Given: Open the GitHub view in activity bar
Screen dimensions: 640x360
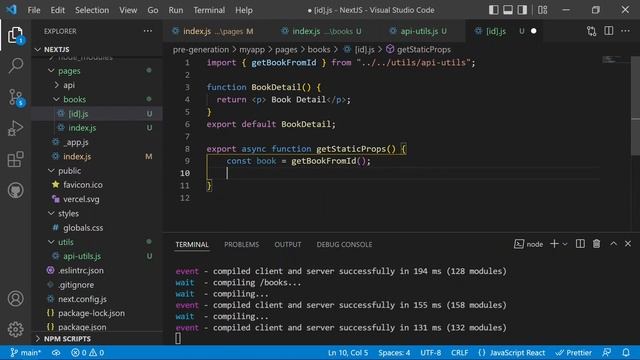Looking at the screenshot, I should (x=16, y=190).
